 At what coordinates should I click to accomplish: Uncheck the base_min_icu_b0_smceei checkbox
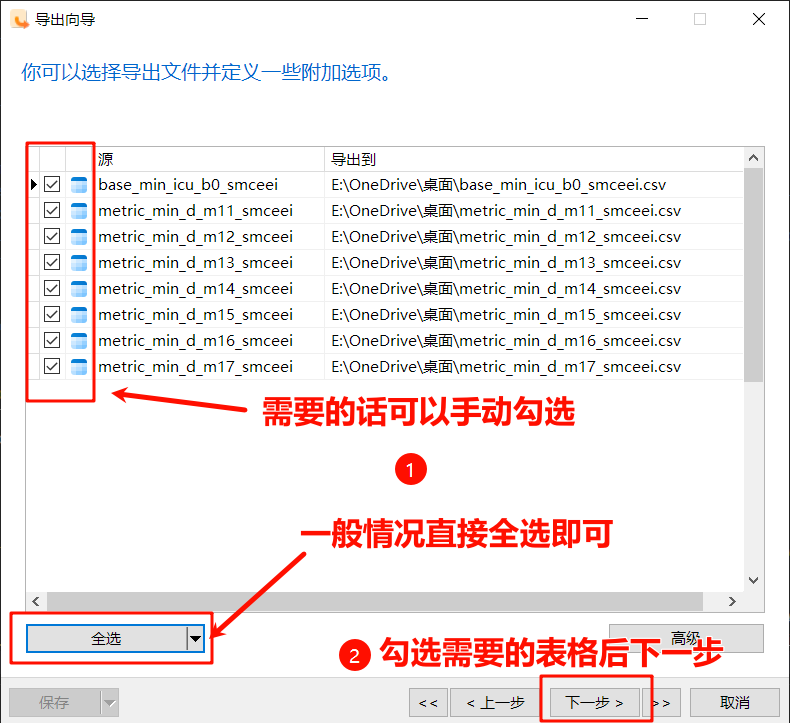[x=52, y=185]
